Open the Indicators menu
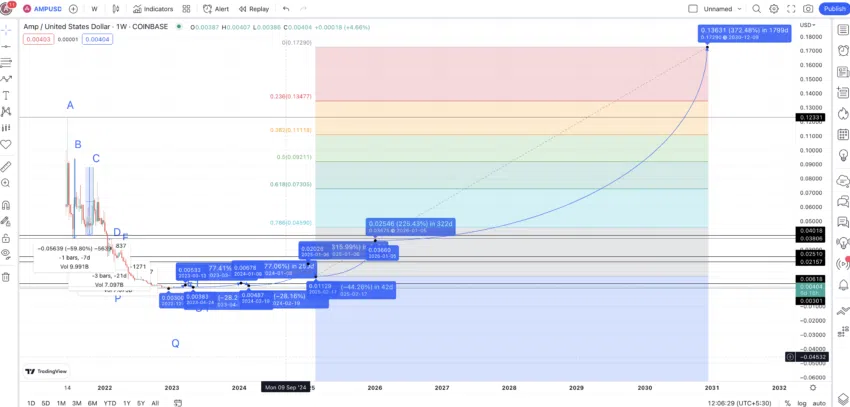 click(153, 9)
